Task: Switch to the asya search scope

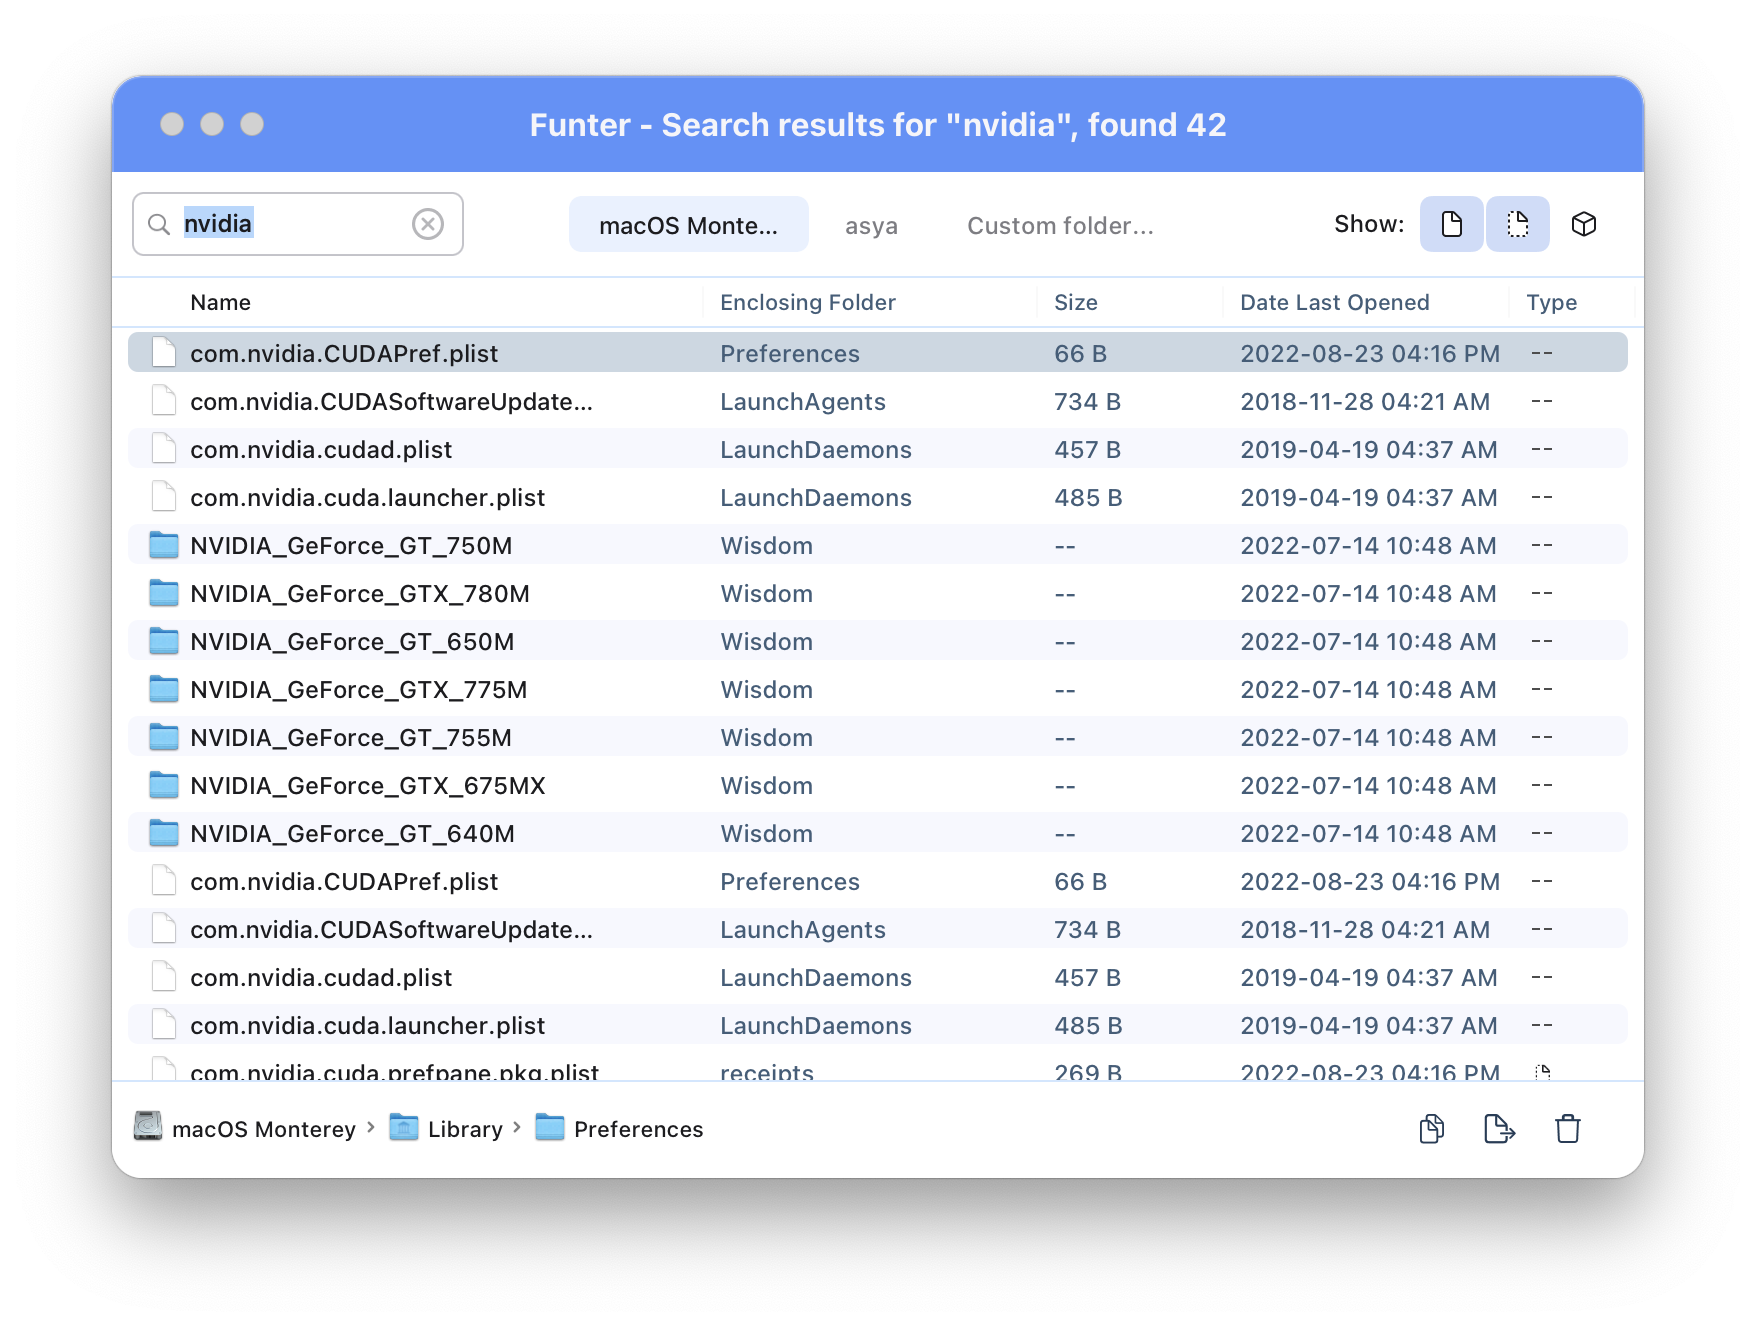Action: click(x=871, y=226)
